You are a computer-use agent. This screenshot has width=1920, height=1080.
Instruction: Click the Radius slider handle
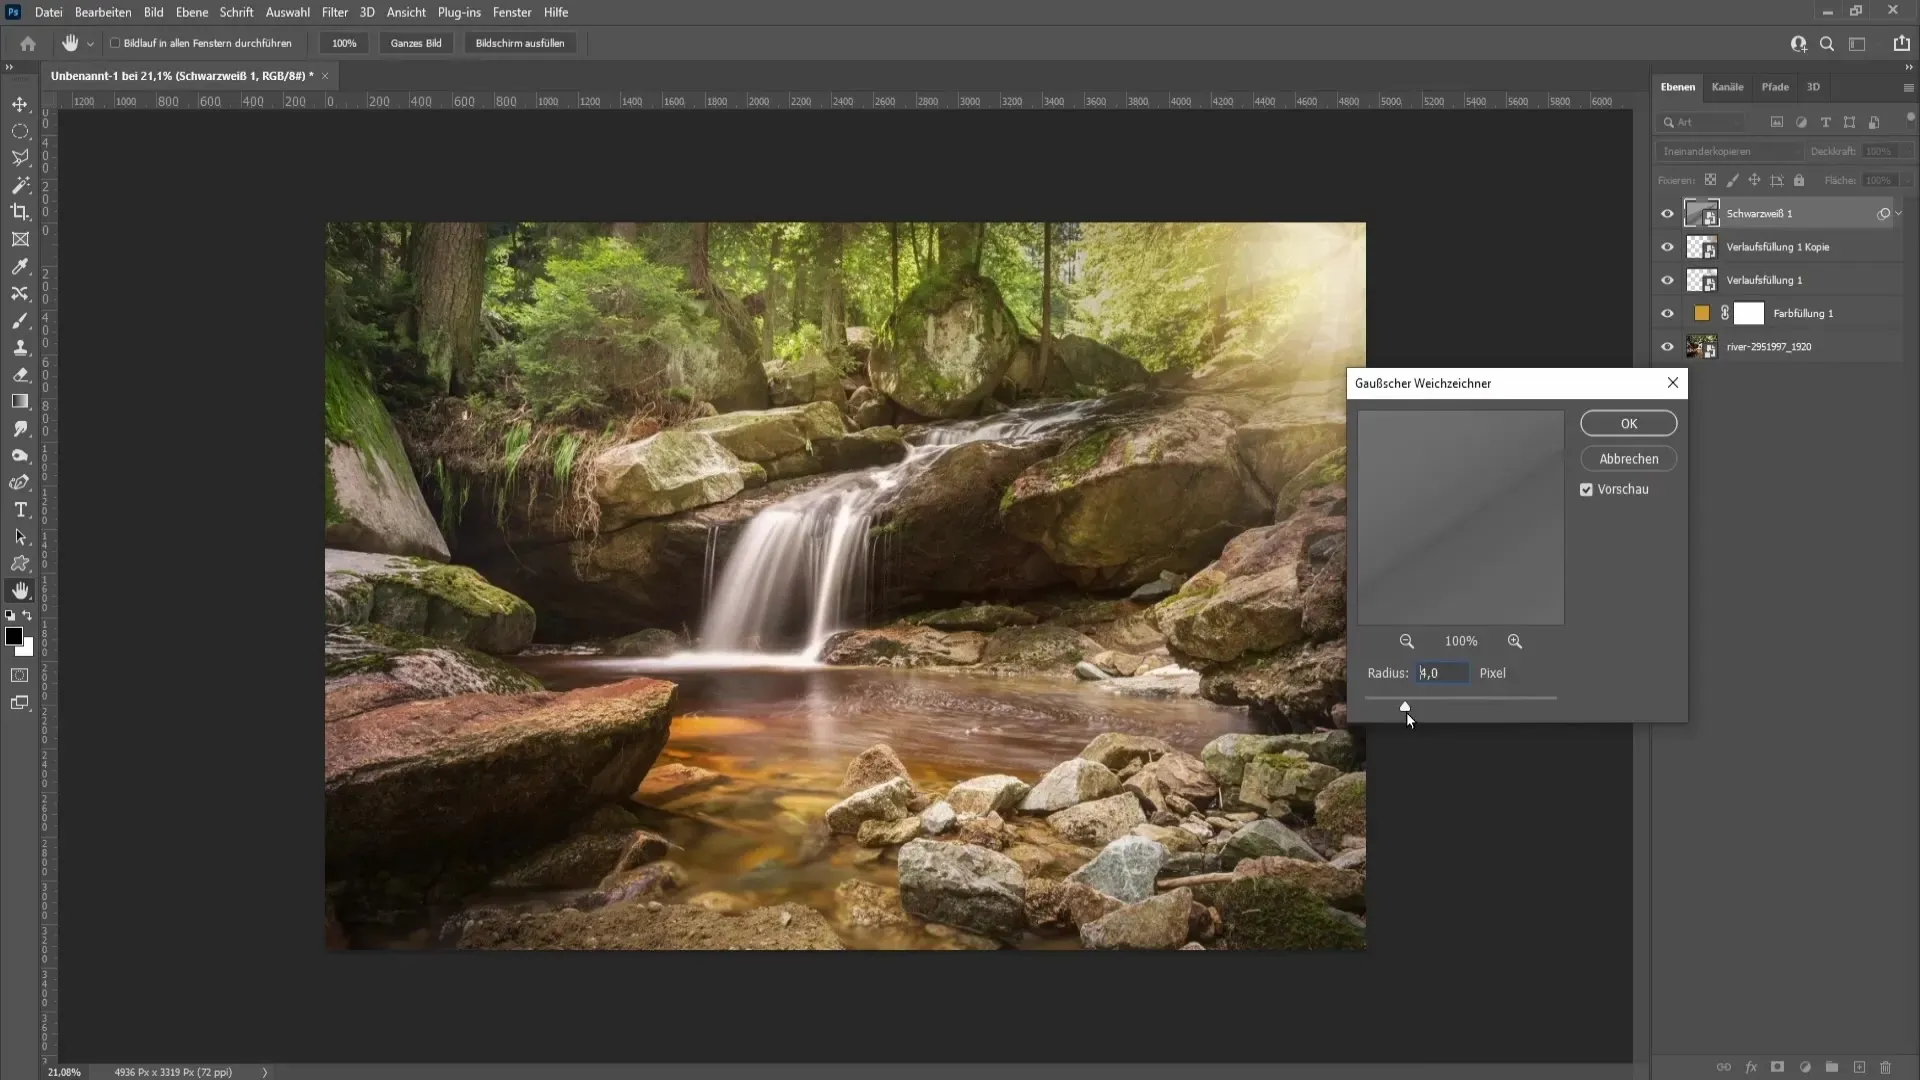click(x=1405, y=706)
